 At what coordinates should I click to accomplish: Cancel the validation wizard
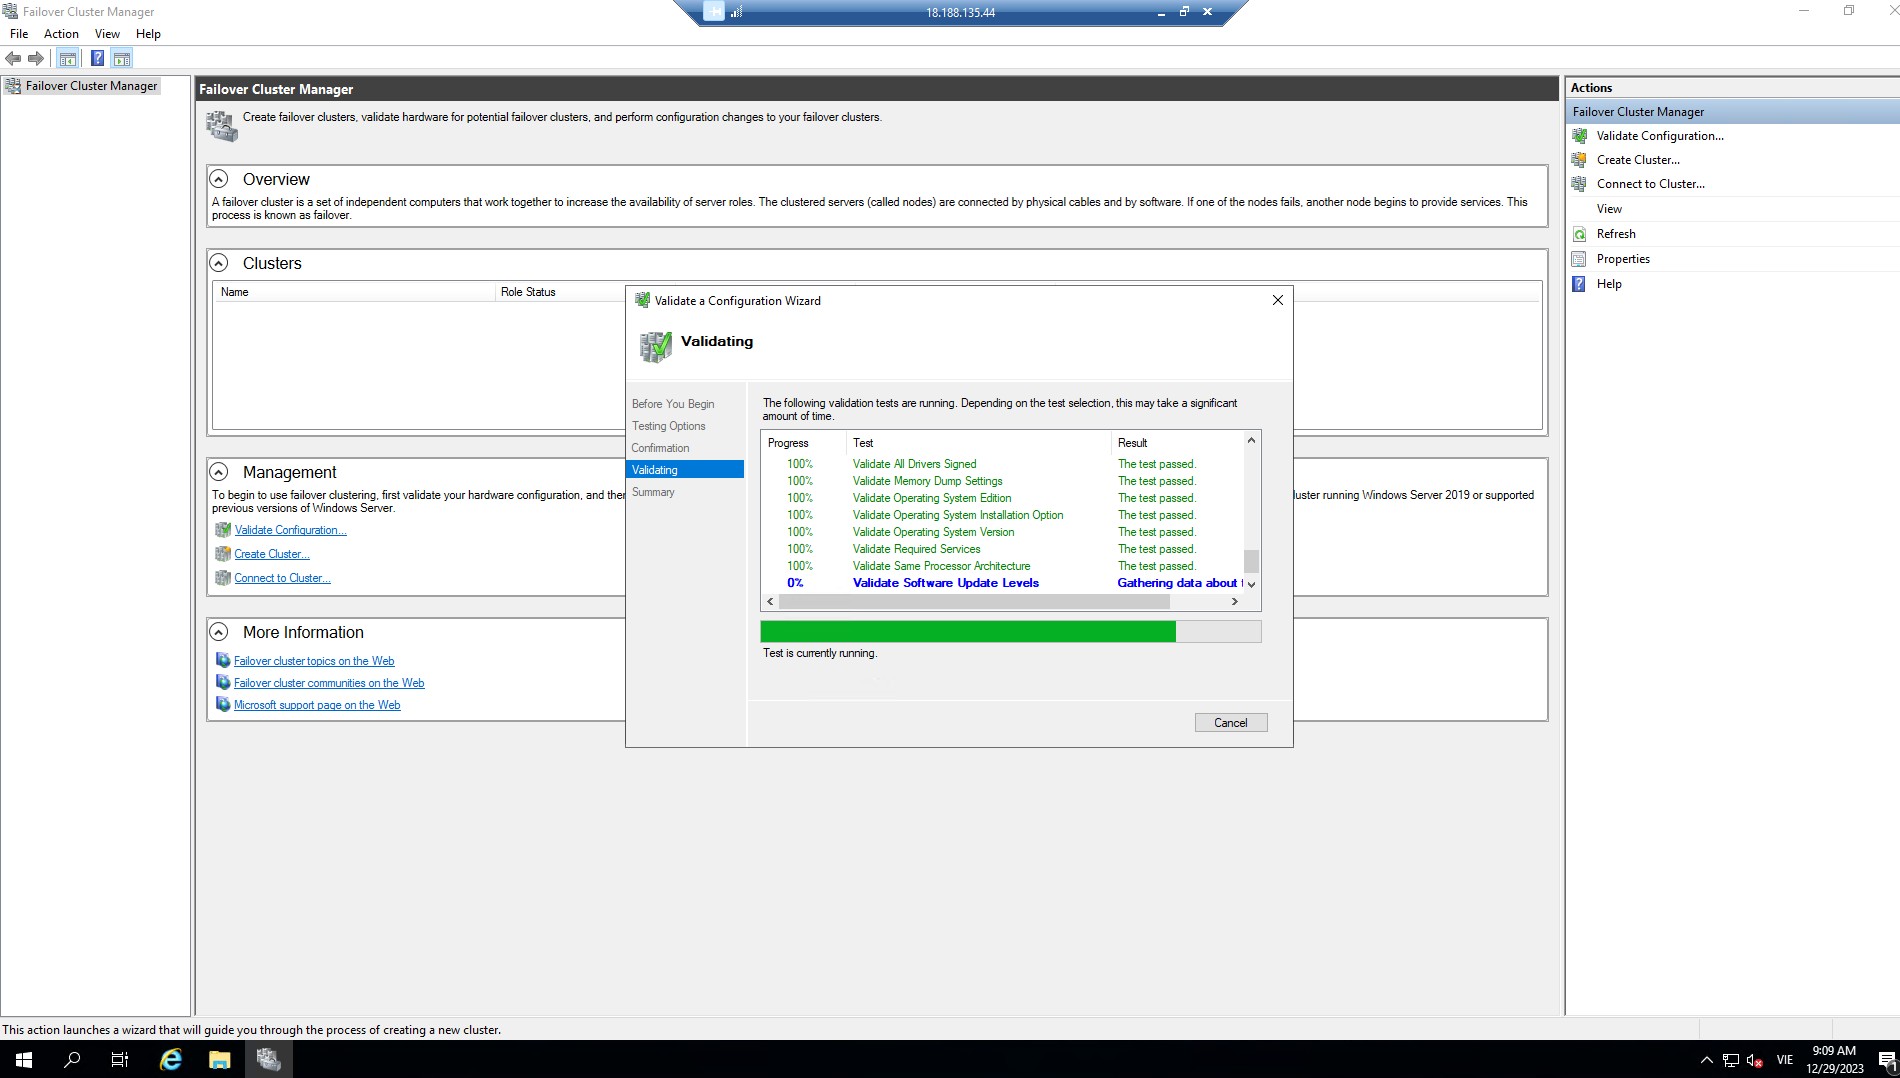1230,723
